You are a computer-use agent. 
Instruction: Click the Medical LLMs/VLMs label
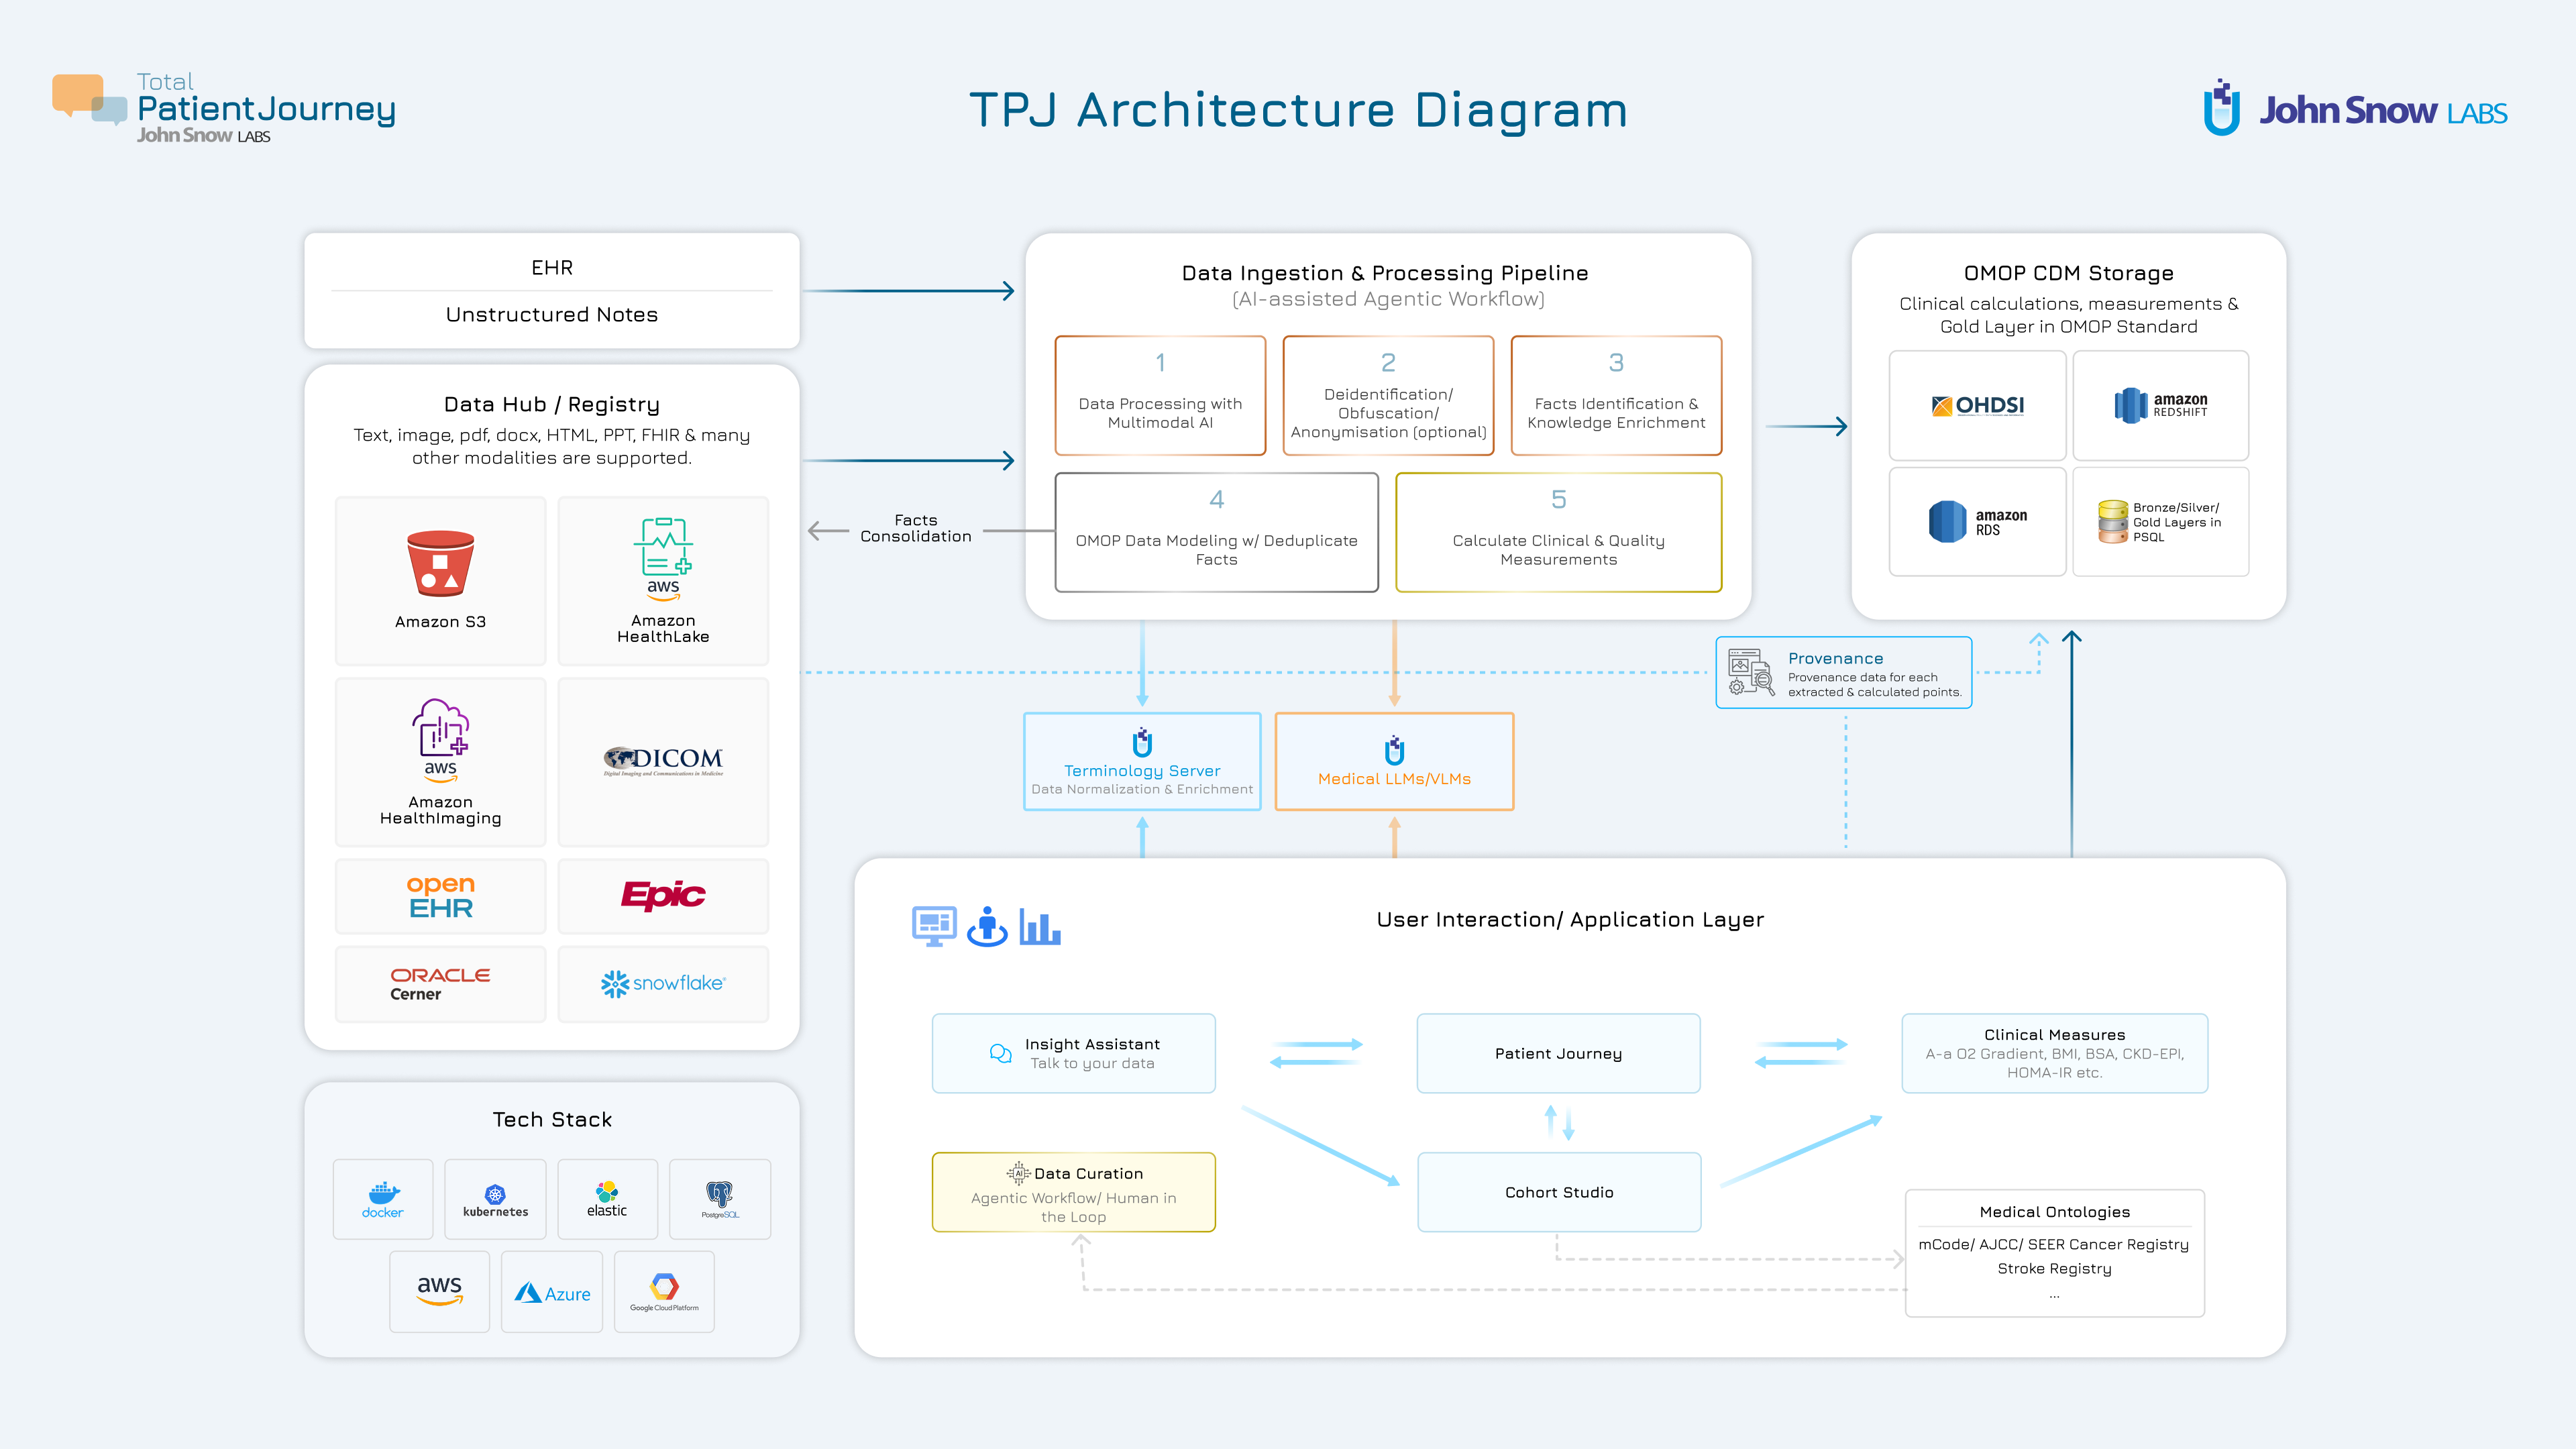[x=1394, y=778]
